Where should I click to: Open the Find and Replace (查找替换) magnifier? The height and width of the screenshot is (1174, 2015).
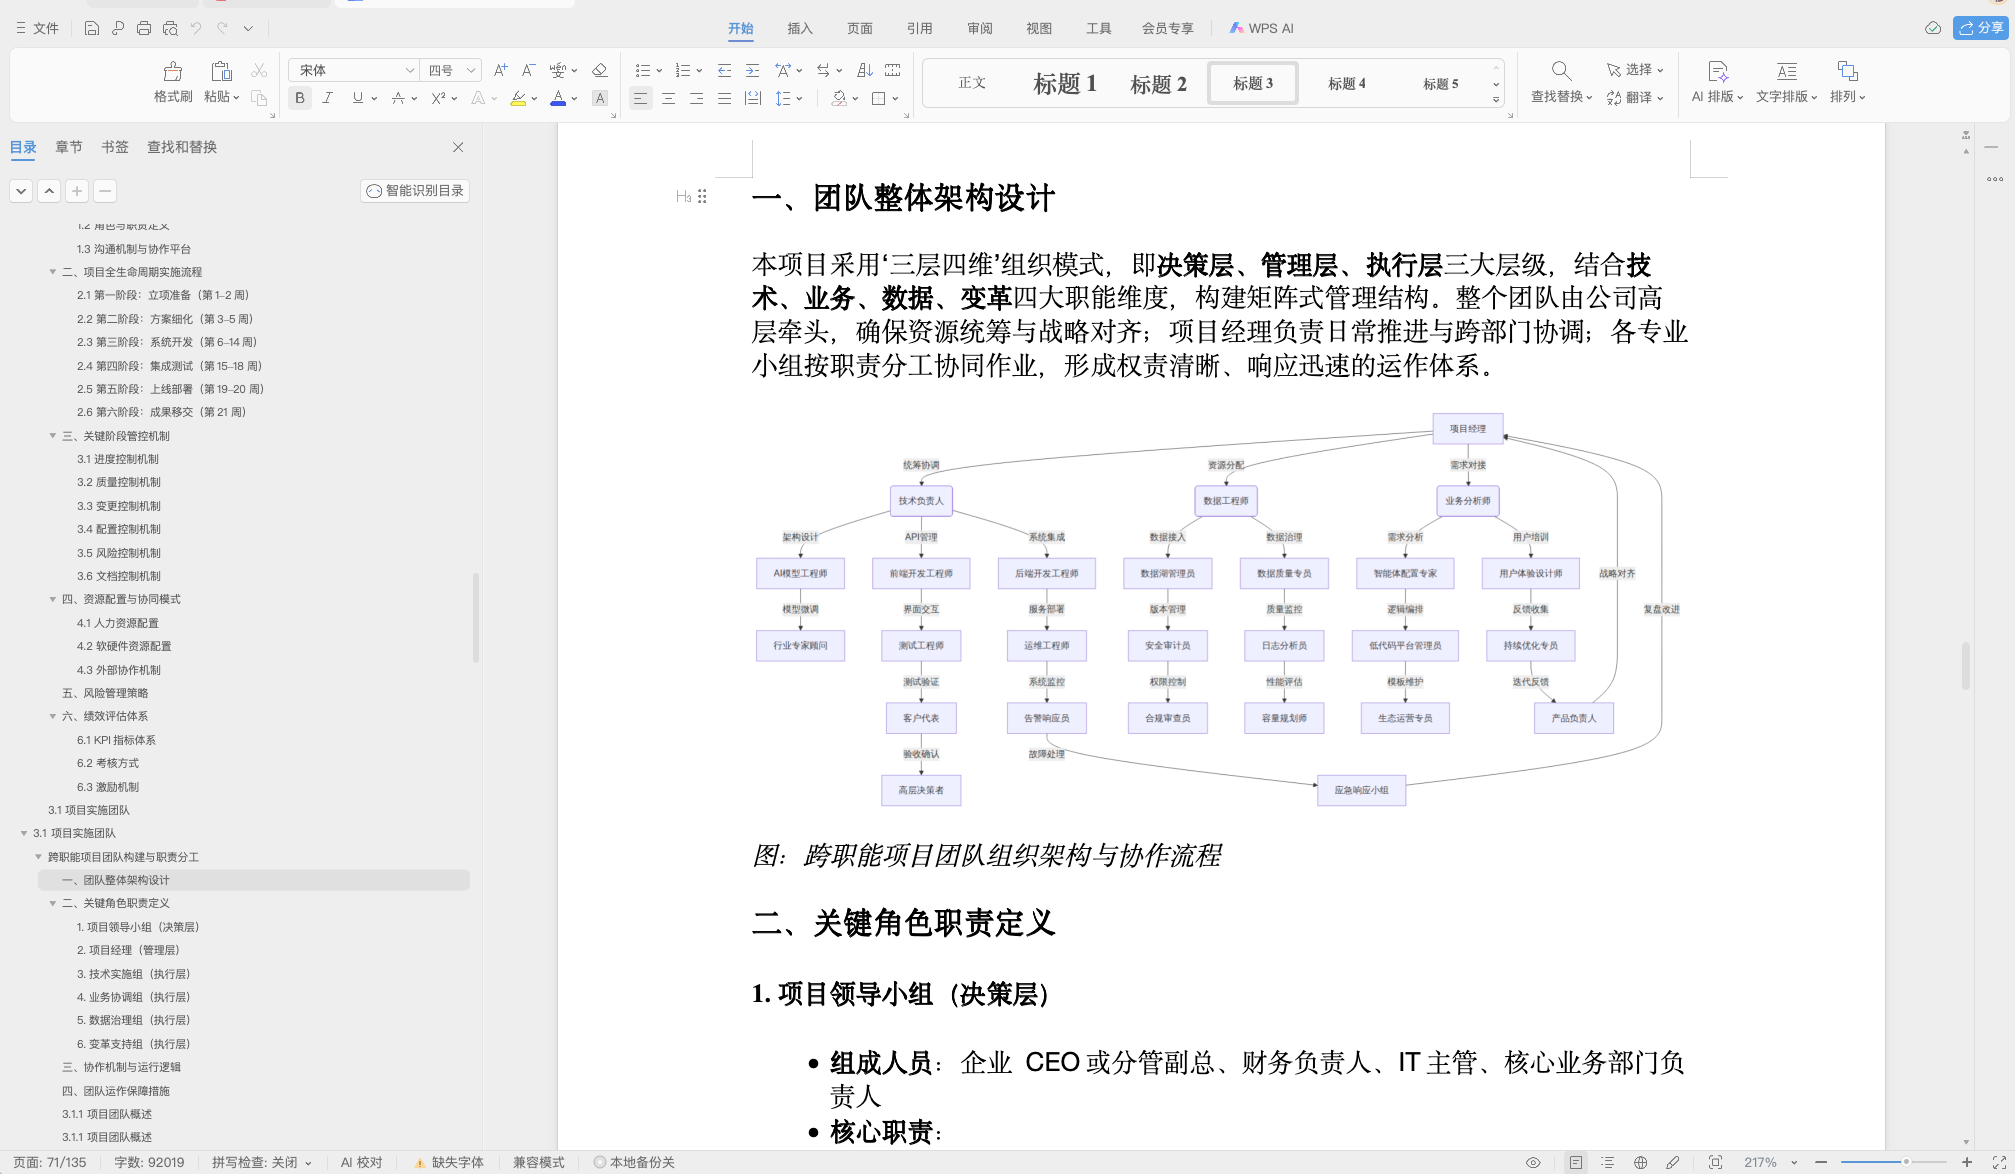click(1561, 71)
